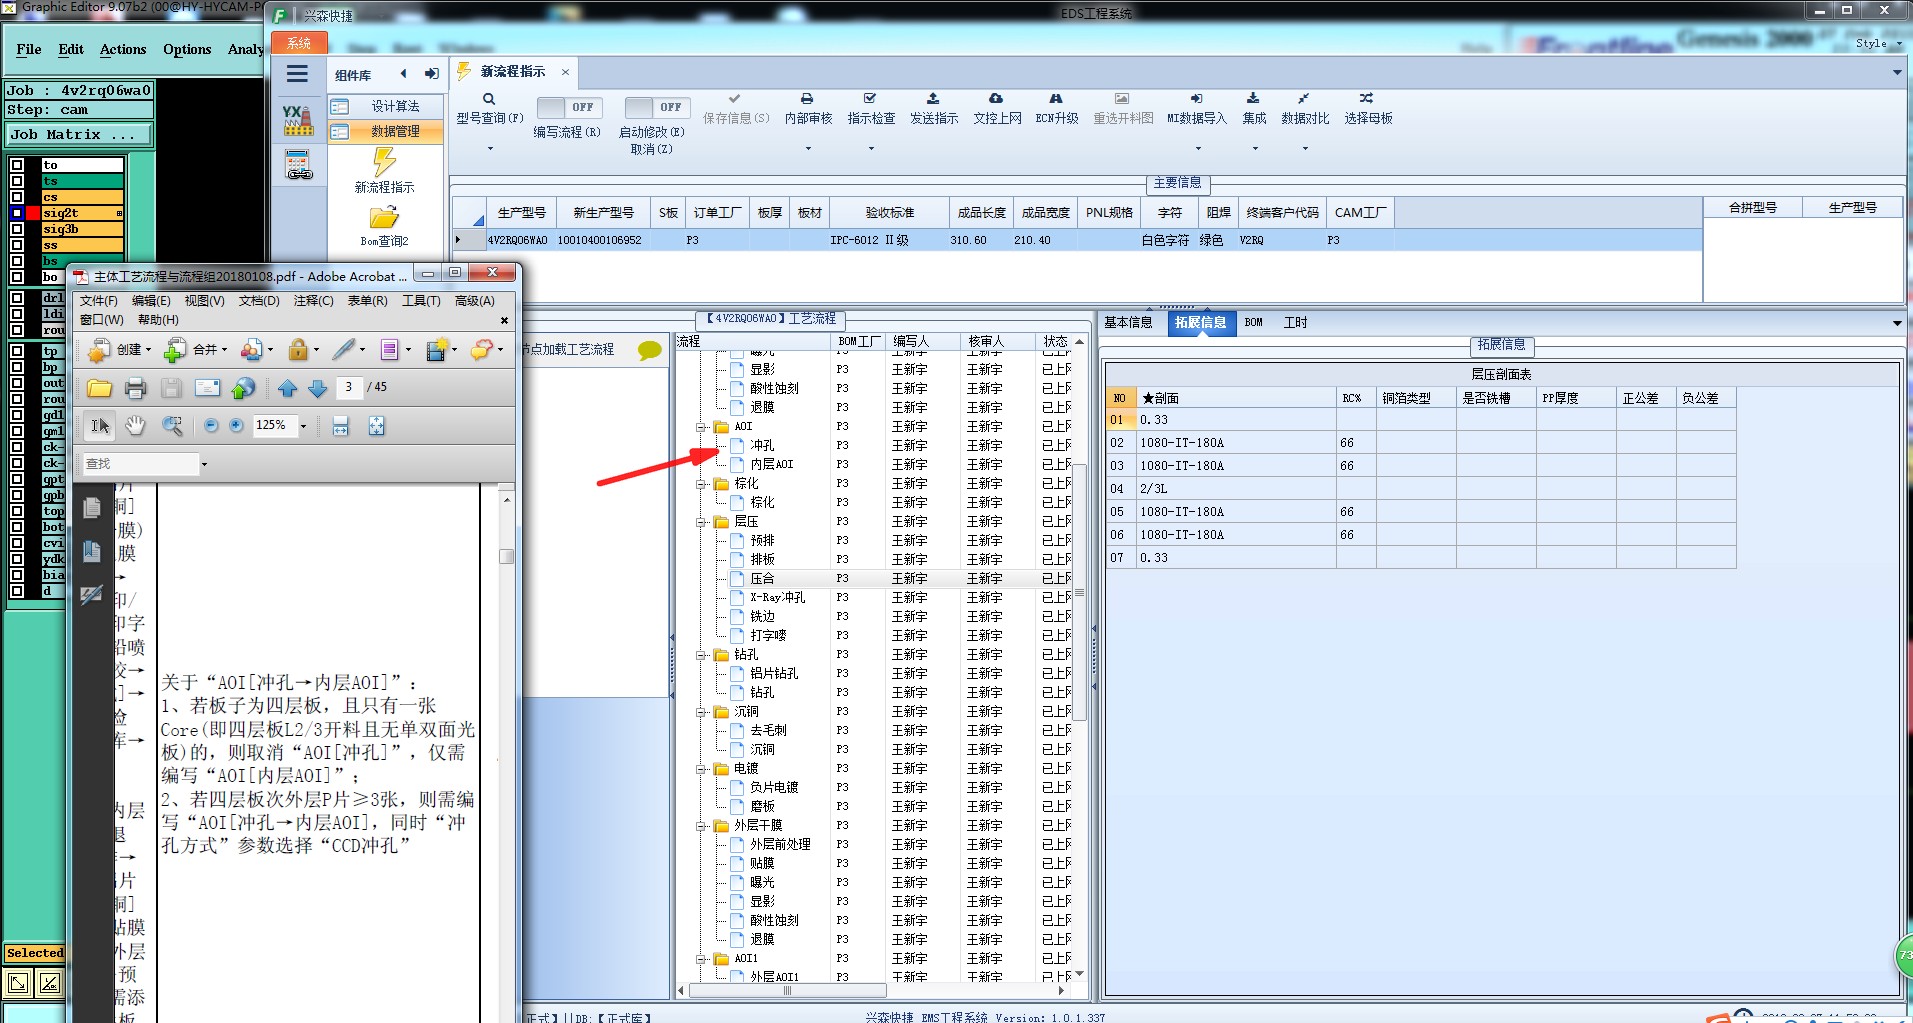The width and height of the screenshot is (1913, 1023).
Task: Click 文控上网 cloud upload icon
Action: click(996, 99)
